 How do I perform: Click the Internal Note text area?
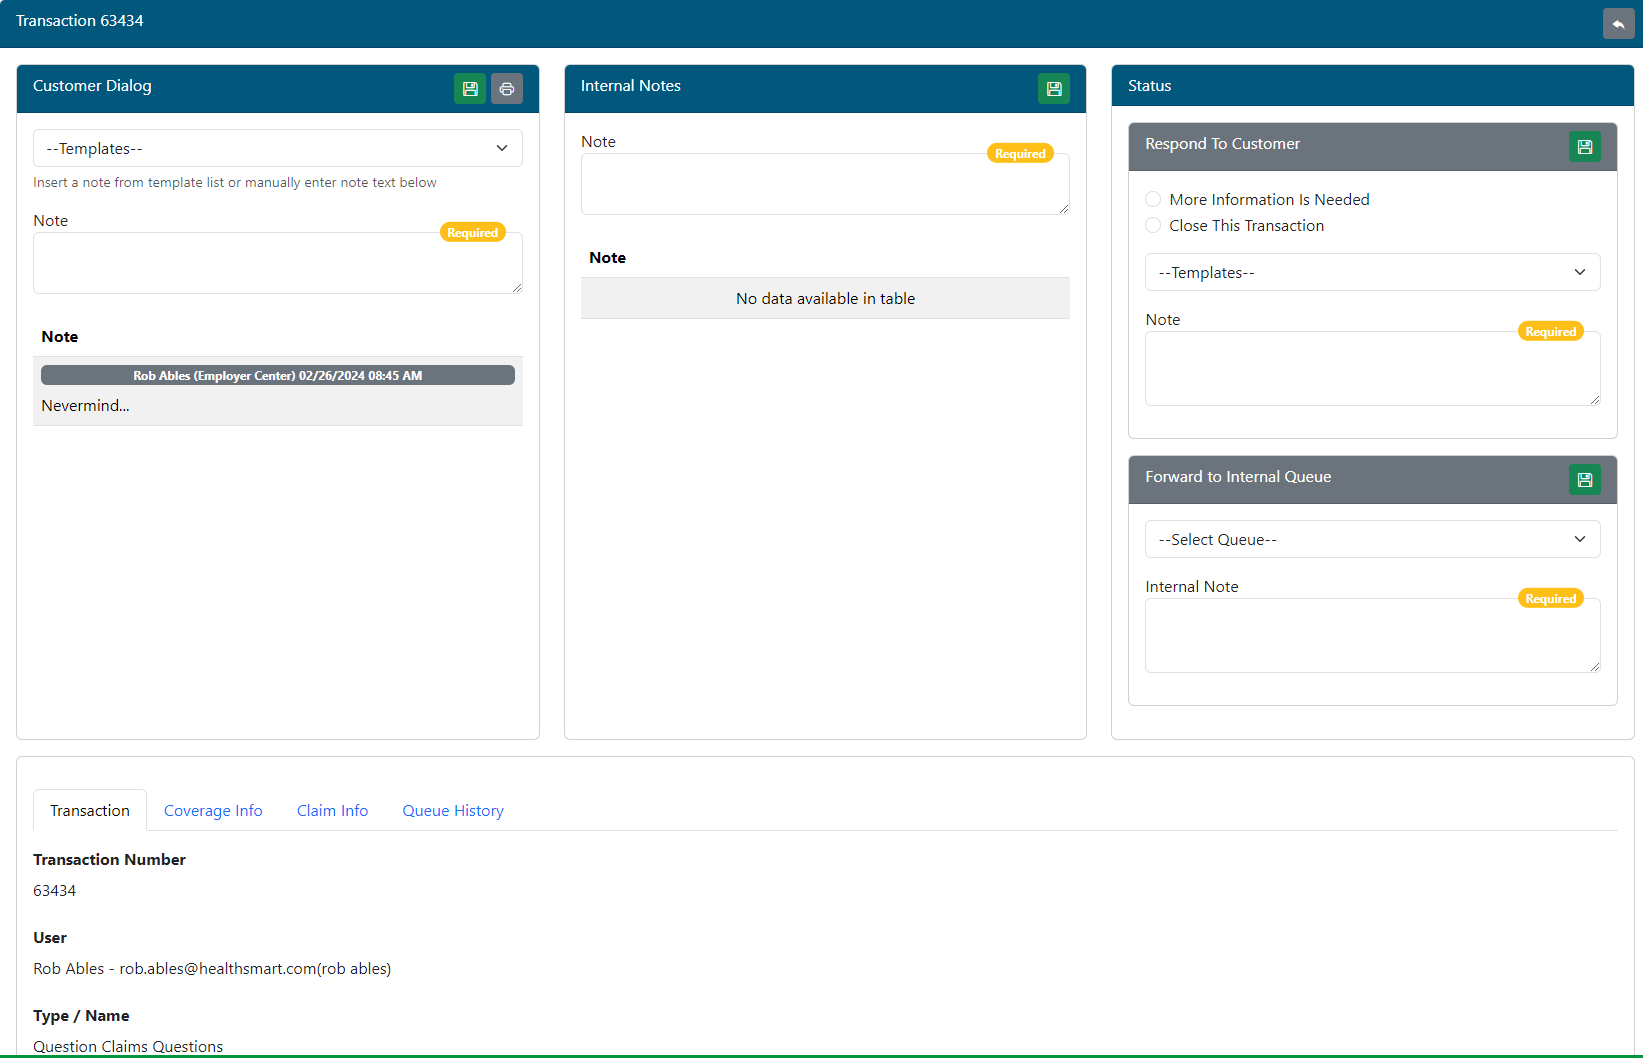(x=1371, y=637)
